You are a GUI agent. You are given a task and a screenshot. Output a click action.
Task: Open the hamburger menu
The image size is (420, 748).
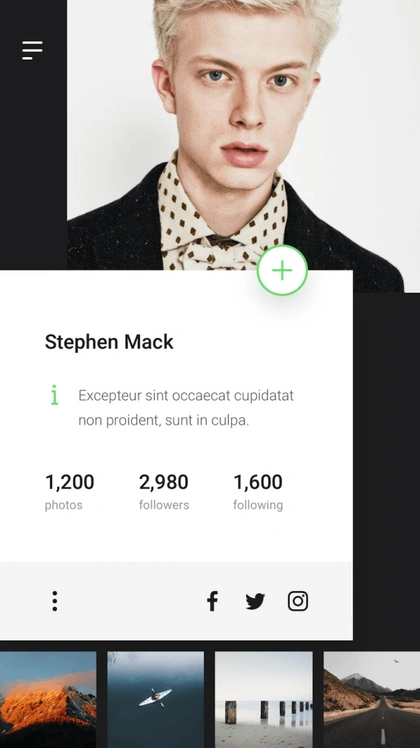click(32, 51)
